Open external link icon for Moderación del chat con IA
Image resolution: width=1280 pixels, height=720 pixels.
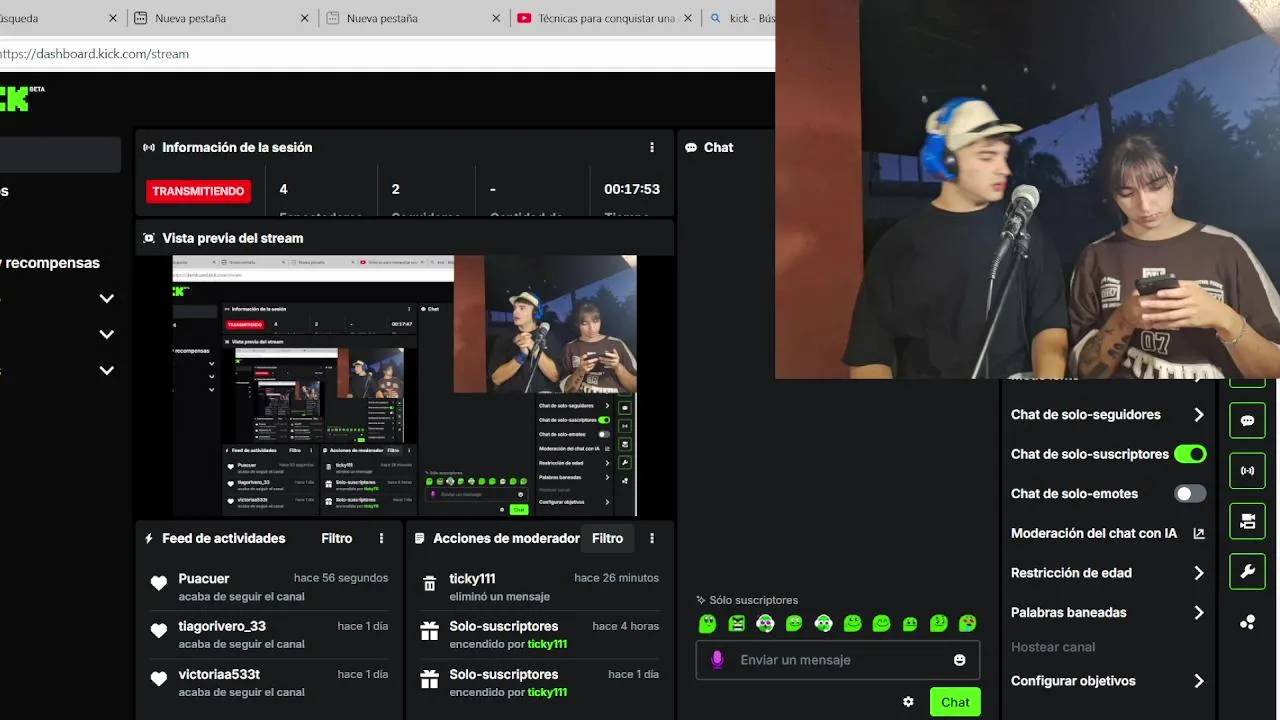click(1199, 534)
